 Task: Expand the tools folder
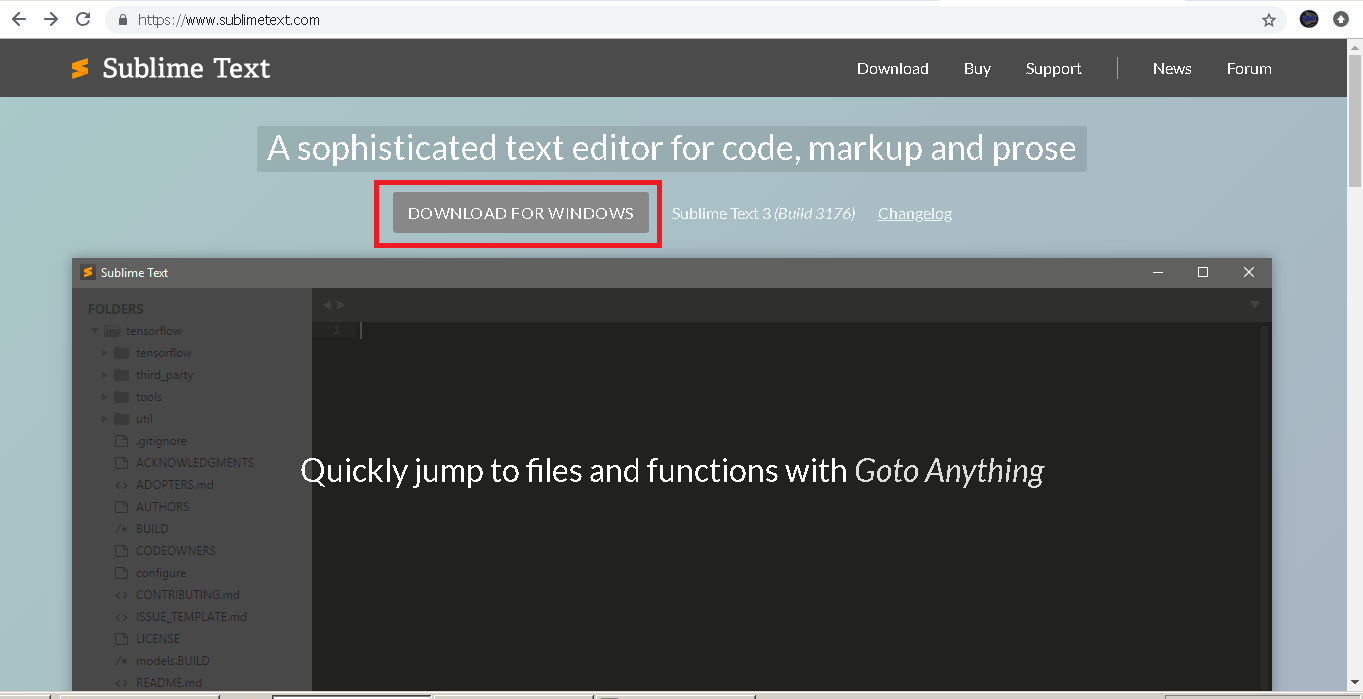pos(105,396)
